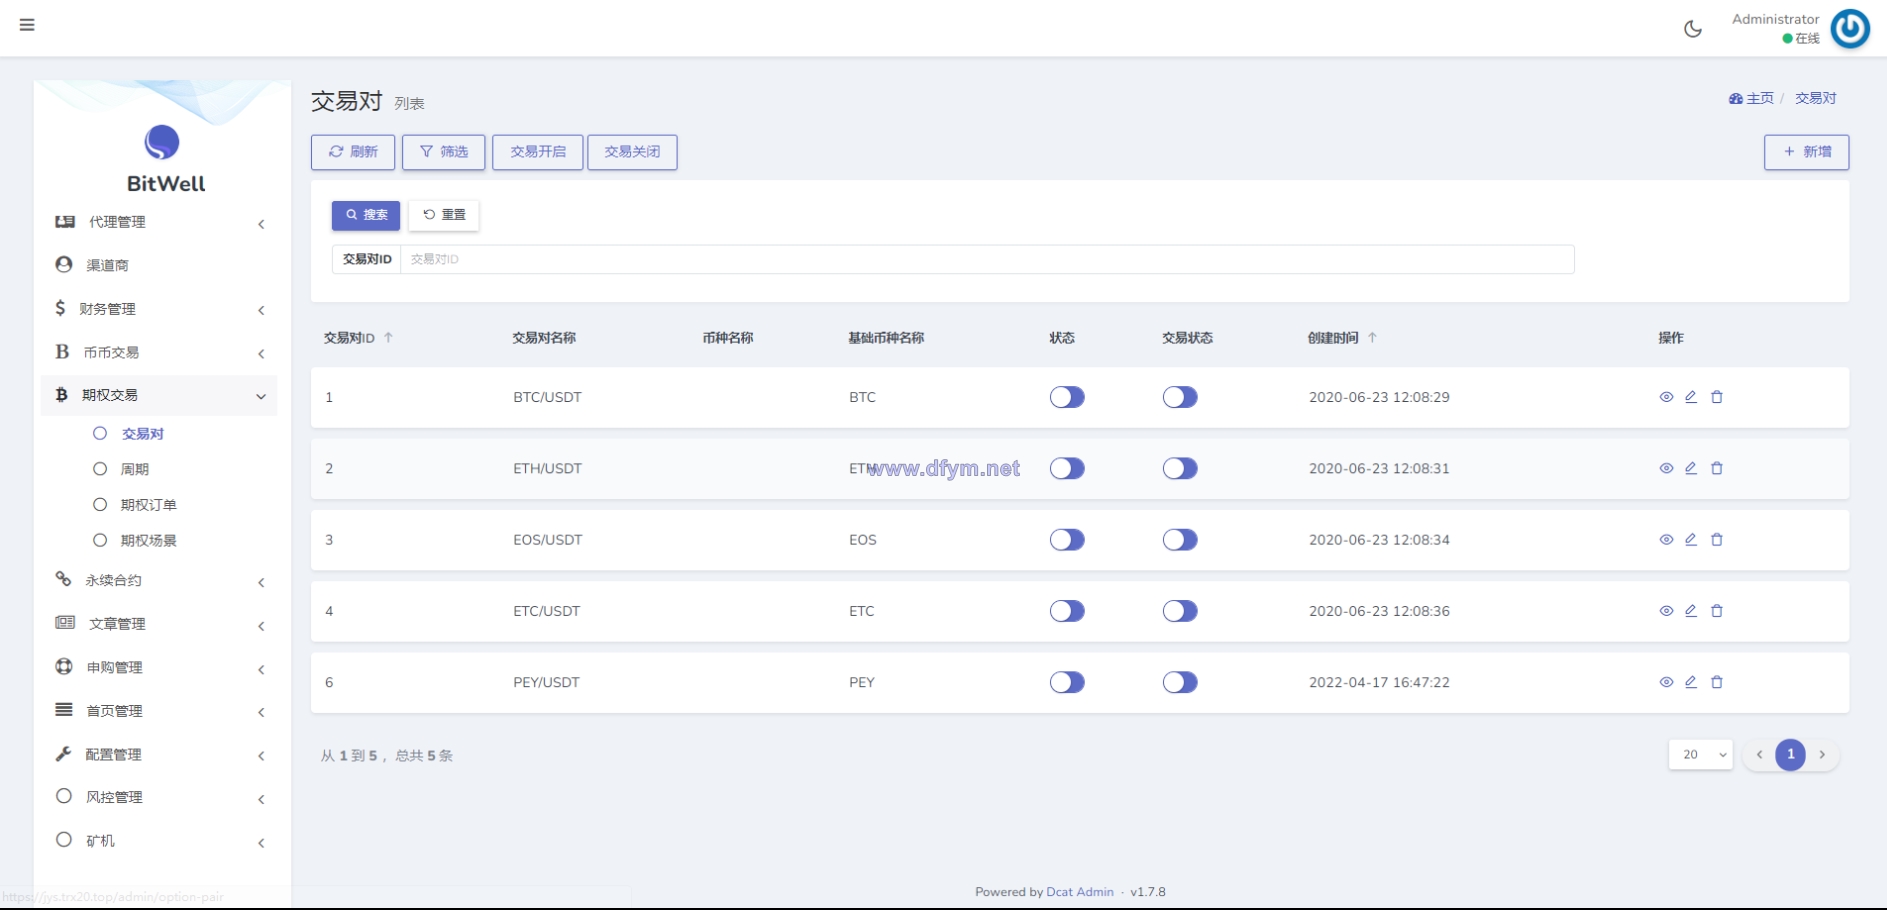The height and width of the screenshot is (910, 1887).
Task: Toggle 交易状态 switch for PEY/USDT
Action: click(x=1180, y=682)
